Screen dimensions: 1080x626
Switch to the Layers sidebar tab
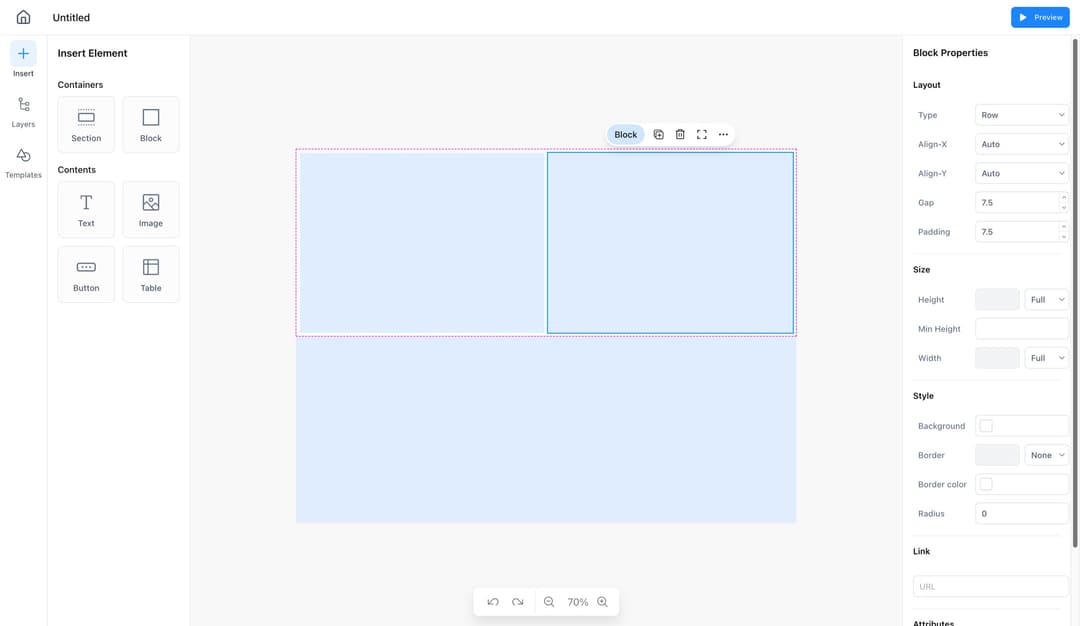[23, 111]
